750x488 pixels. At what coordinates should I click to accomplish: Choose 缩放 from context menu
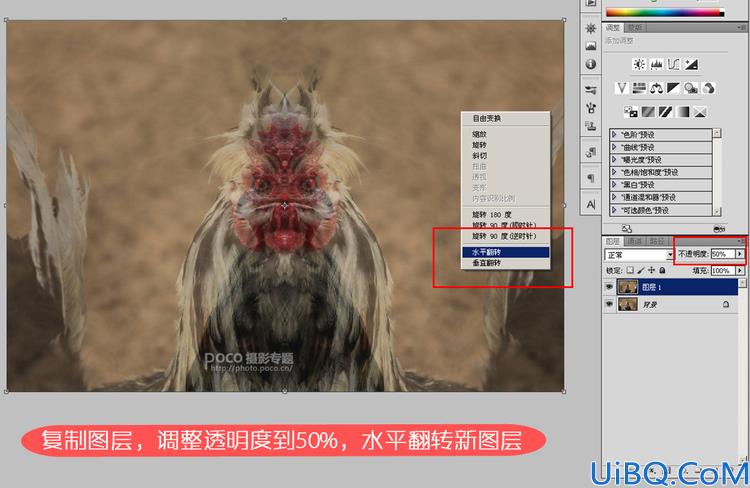coord(506,134)
